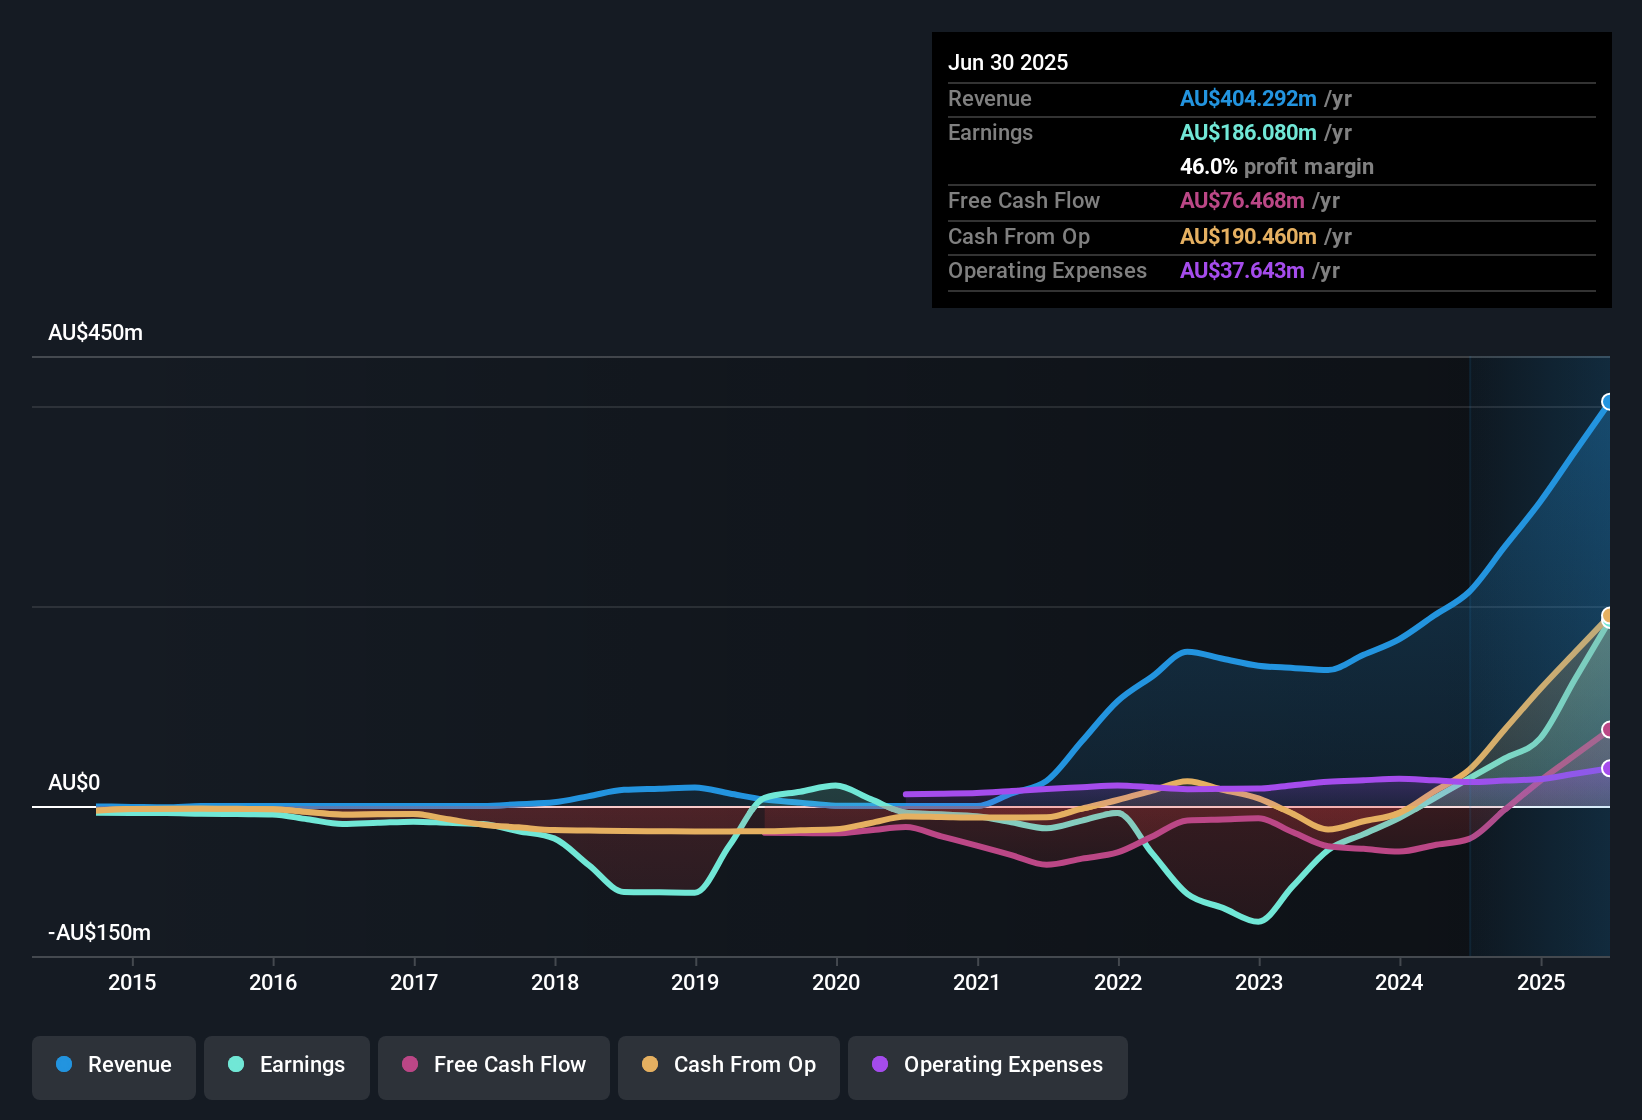Toggle the Revenue series visibility
The image size is (1642, 1120).
pyautogui.click(x=113, y=1065)
